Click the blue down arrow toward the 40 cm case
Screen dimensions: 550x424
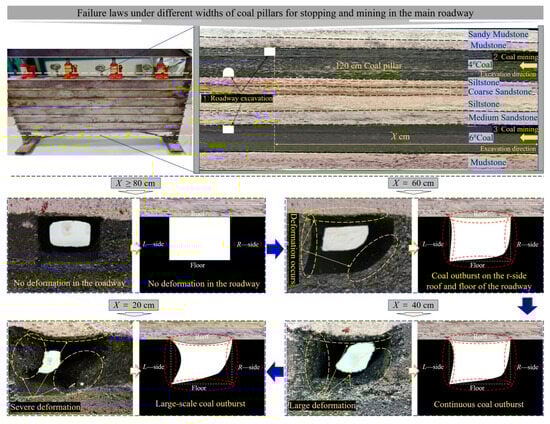click(528, 306)
